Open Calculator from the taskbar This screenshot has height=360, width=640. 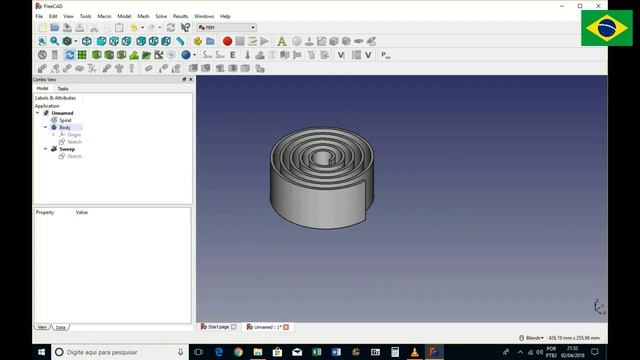point(395,352)
